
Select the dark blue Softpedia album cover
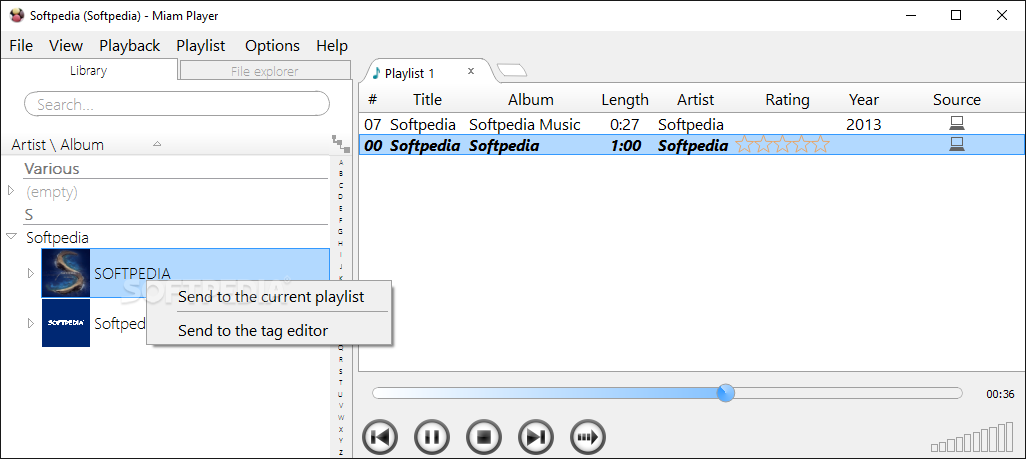pyautogui.click(x=65, y=323)
